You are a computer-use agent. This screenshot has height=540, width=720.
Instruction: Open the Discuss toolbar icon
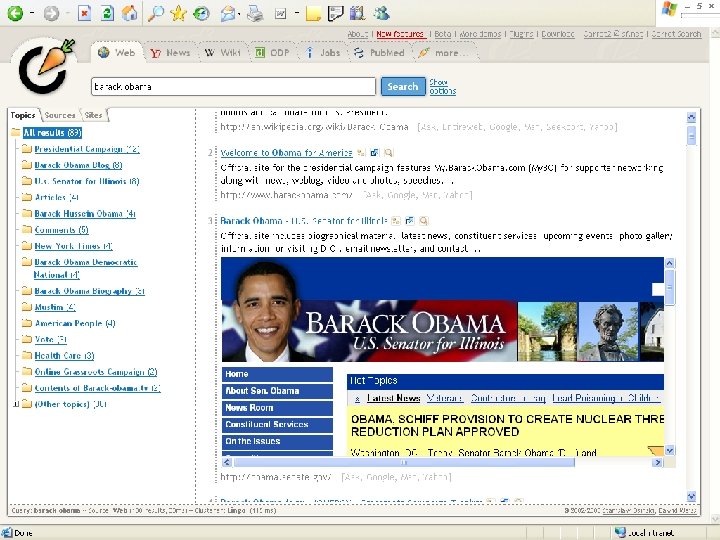[x=336, y=13]
